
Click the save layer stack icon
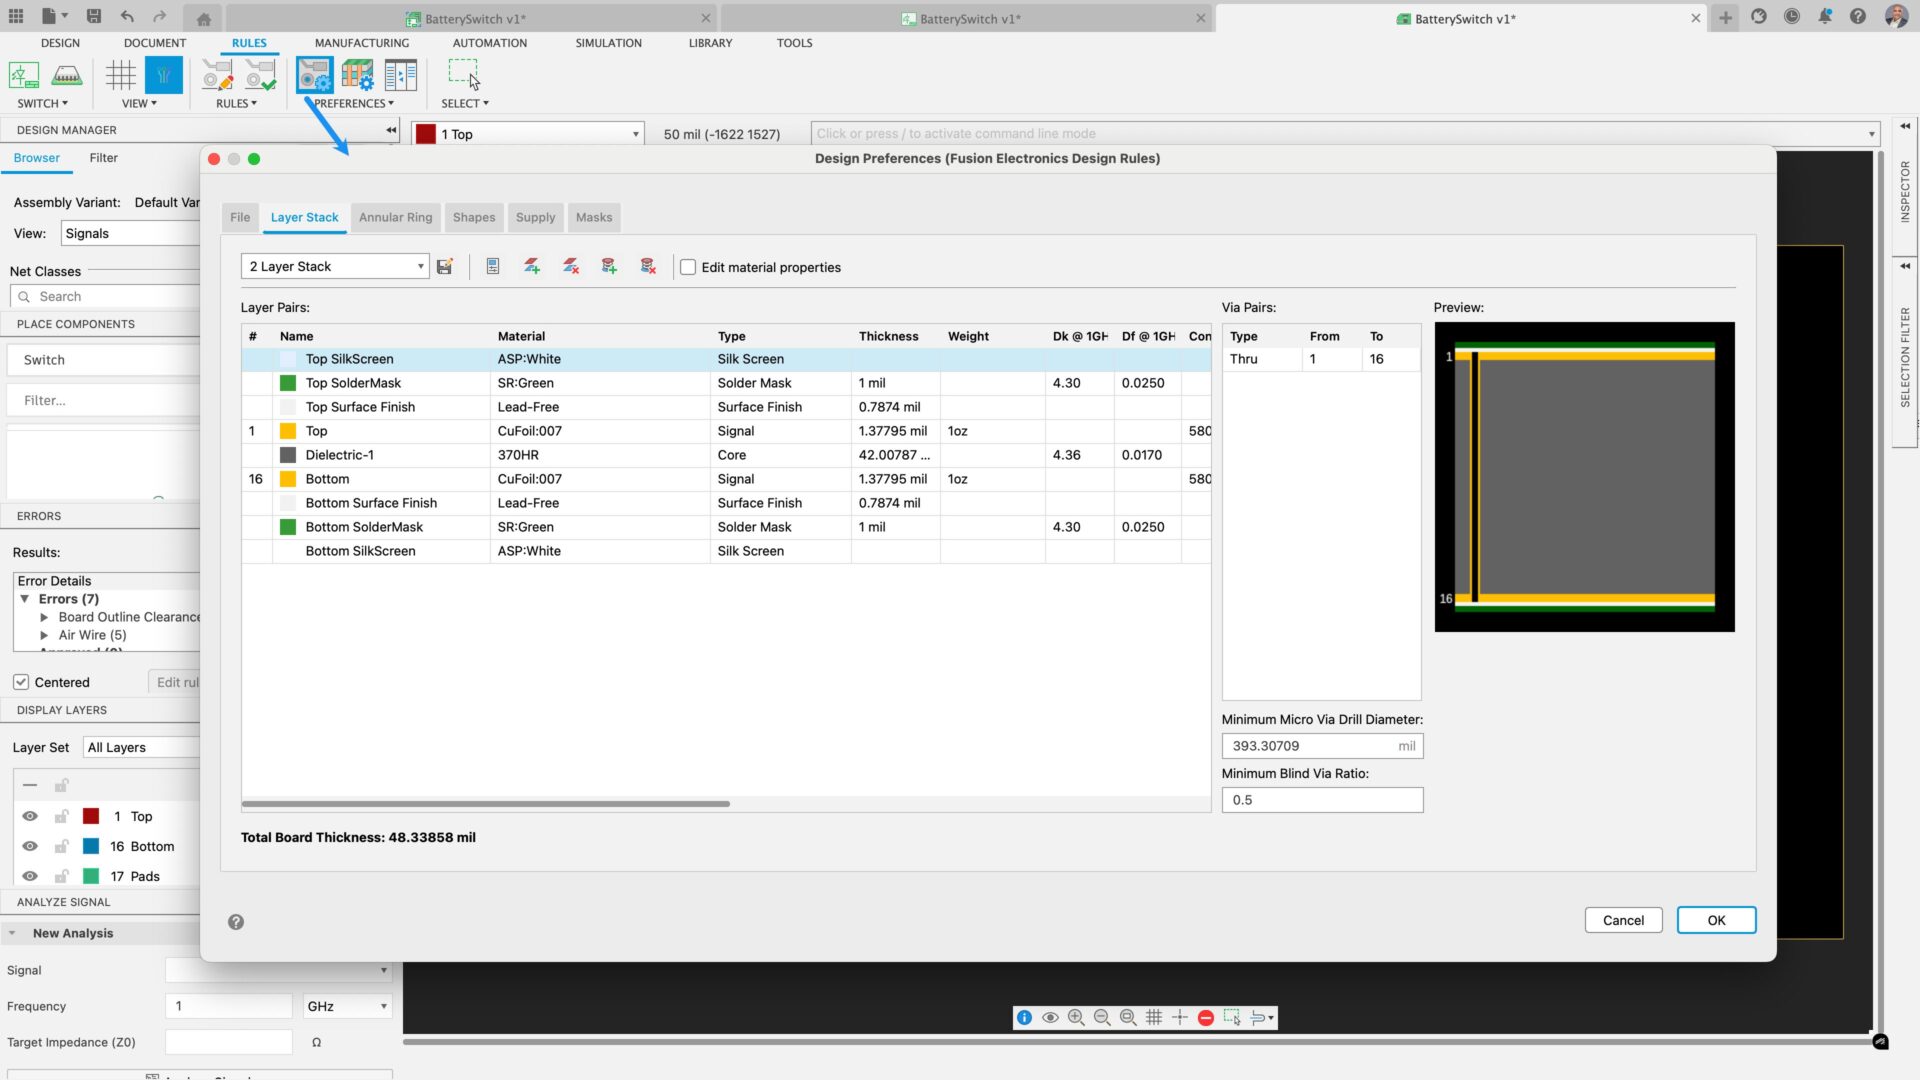click(445, 267)
